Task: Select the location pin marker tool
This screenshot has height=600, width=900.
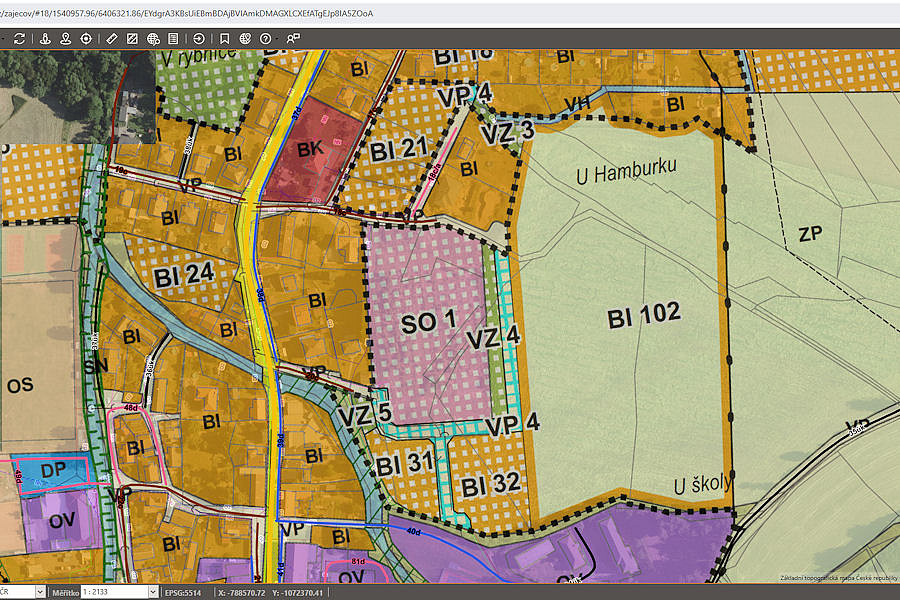Action: pos(65,38)
